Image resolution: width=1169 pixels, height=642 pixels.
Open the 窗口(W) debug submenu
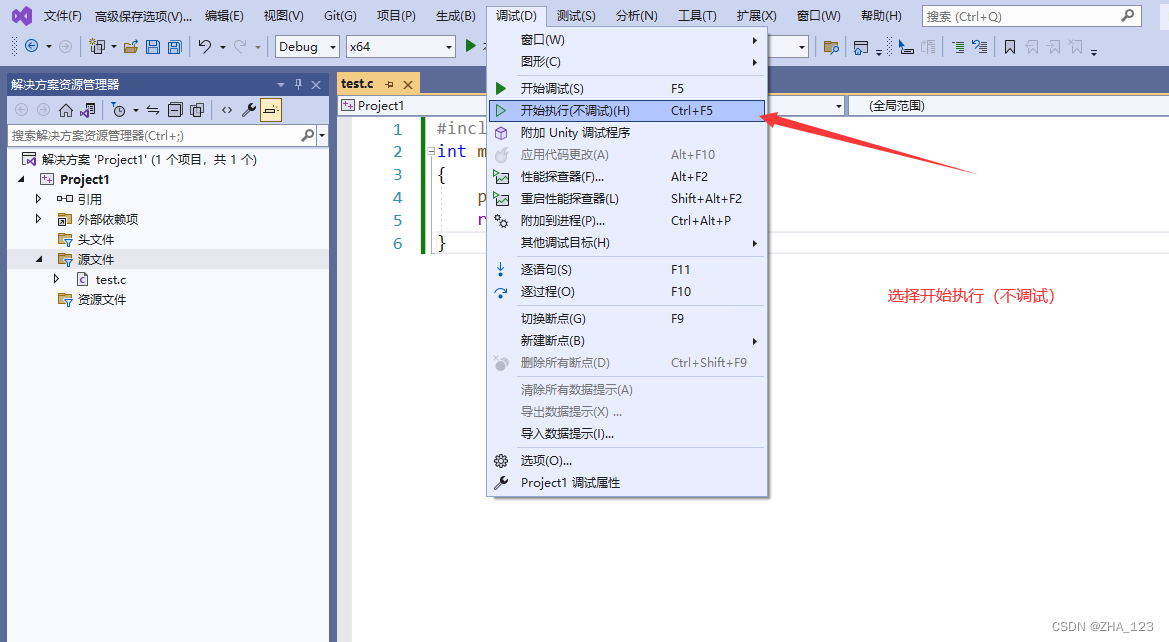click(627, 40)
